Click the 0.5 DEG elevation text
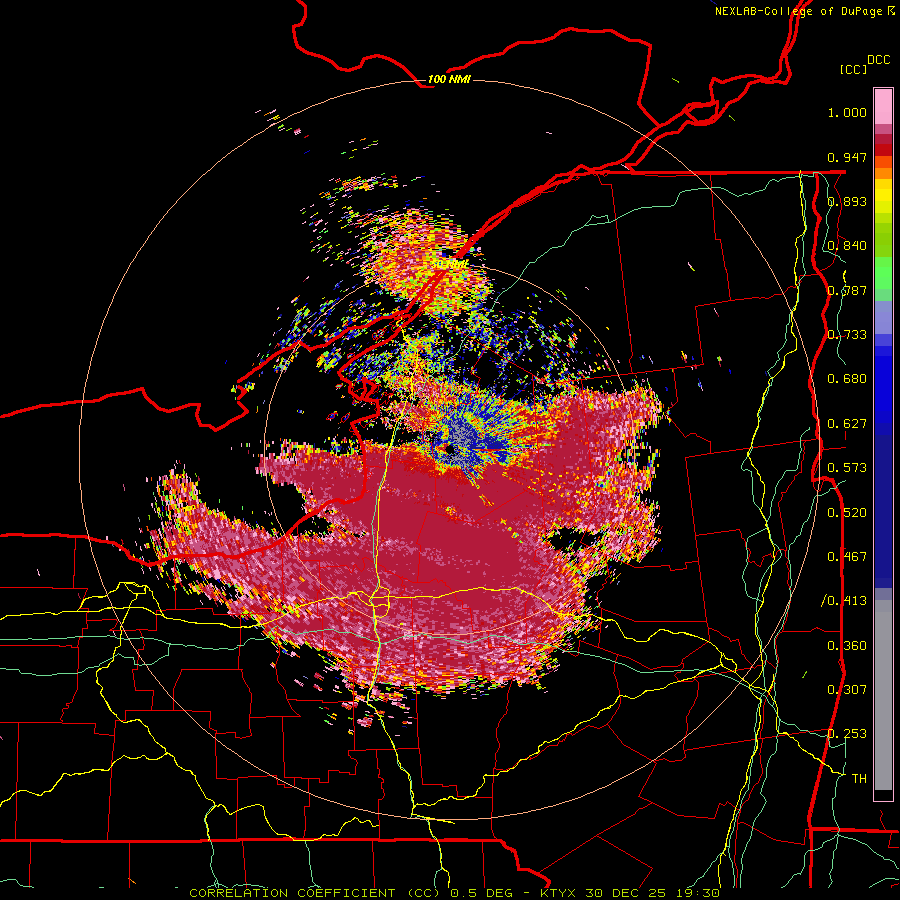This screenshot has height=900, width=900. pos(481,893)
